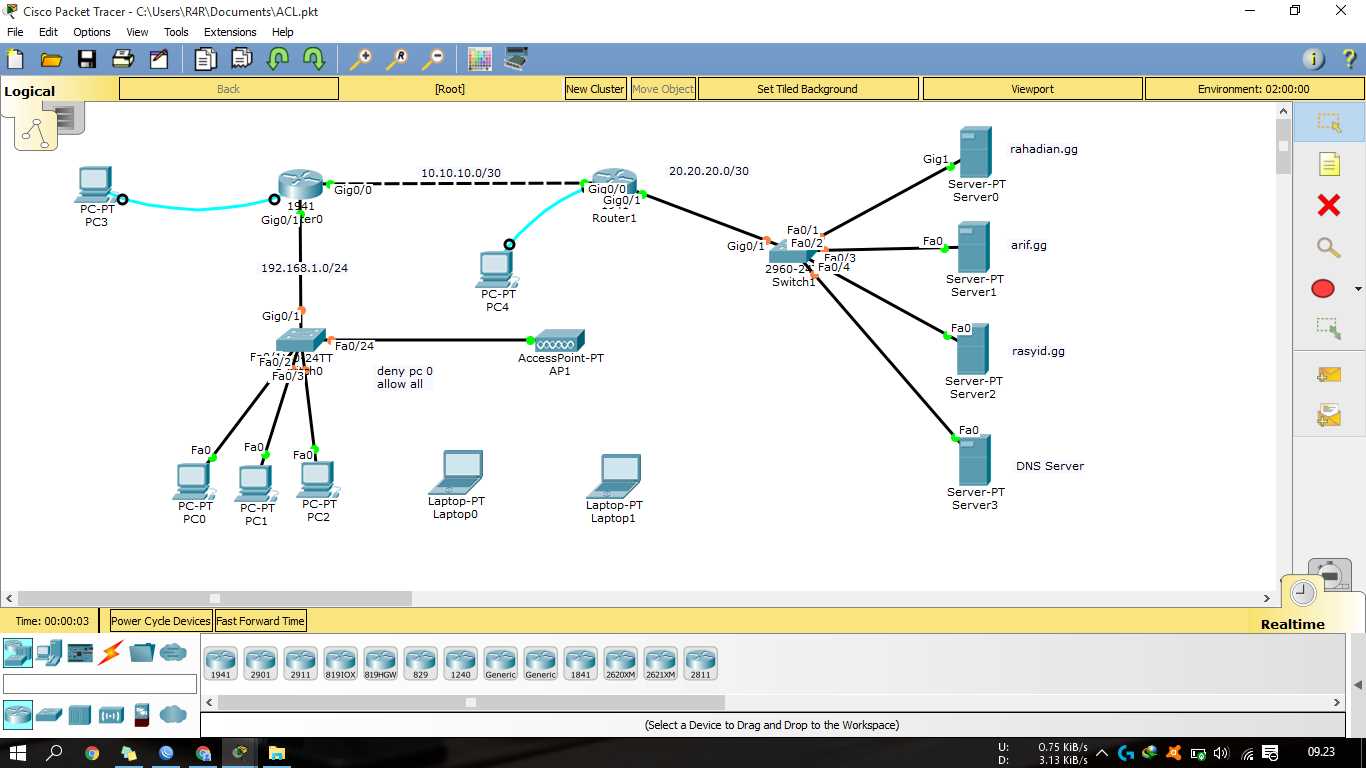Open the drawing palette icon
Viewport: 1366px width, 768px height.
tap(480, 59)
